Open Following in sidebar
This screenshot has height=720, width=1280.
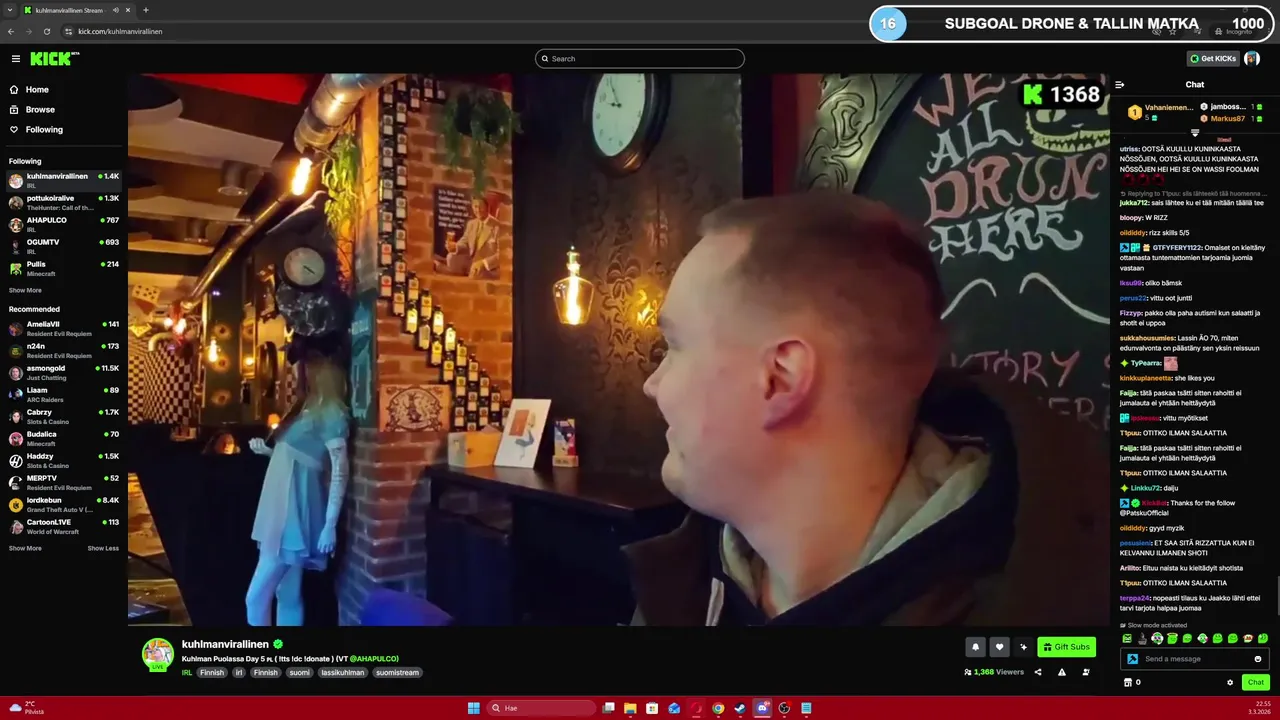(x=44, y=130)
